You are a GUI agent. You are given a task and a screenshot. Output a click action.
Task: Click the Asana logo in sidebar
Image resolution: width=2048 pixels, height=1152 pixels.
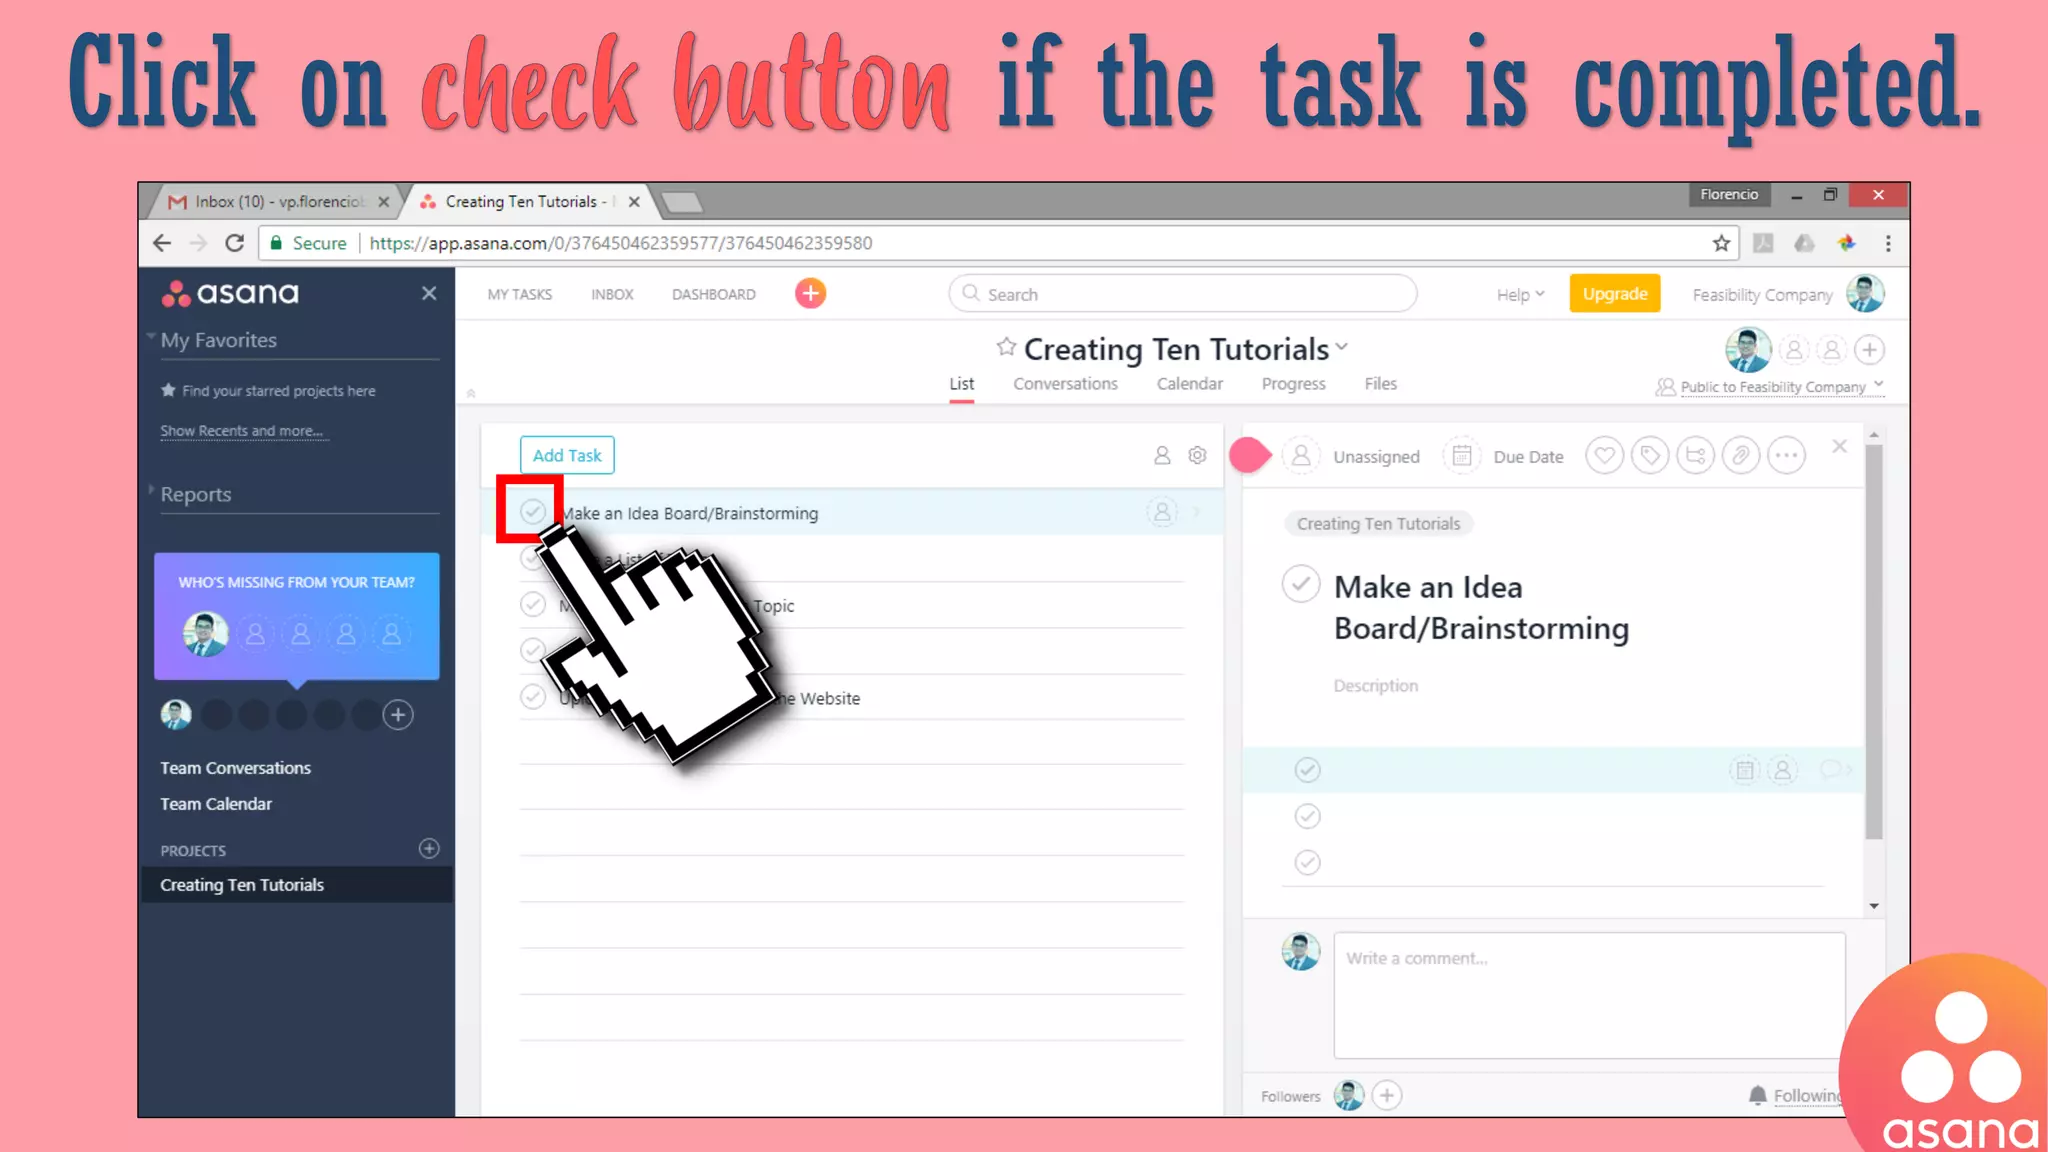(230, 293)
